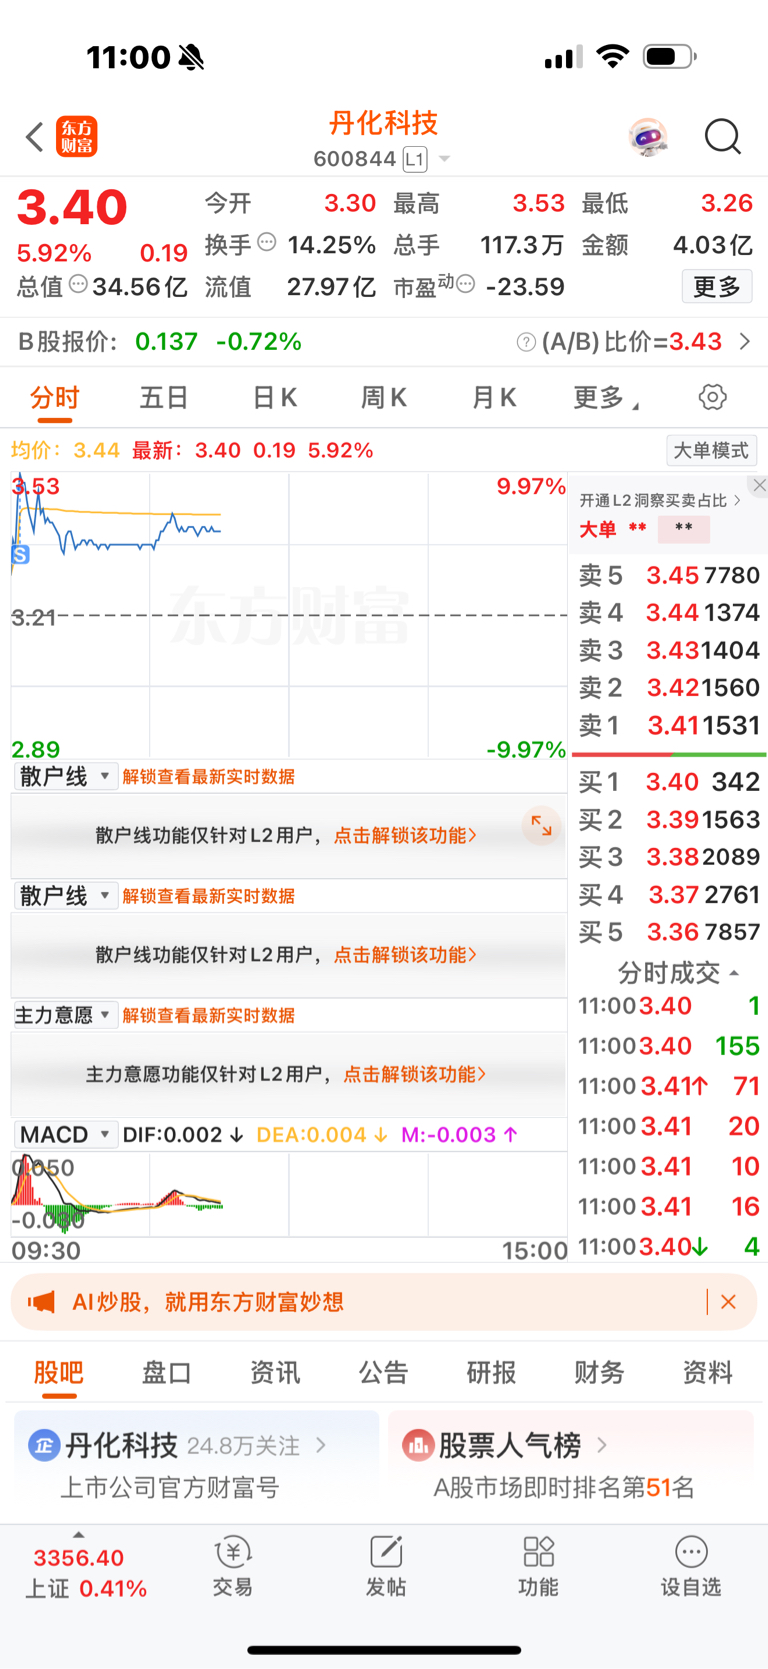Screen dimensions: 768x1669
Task: Open 丹化科技 enterprise badge icon
Action: coord(43,1445)
